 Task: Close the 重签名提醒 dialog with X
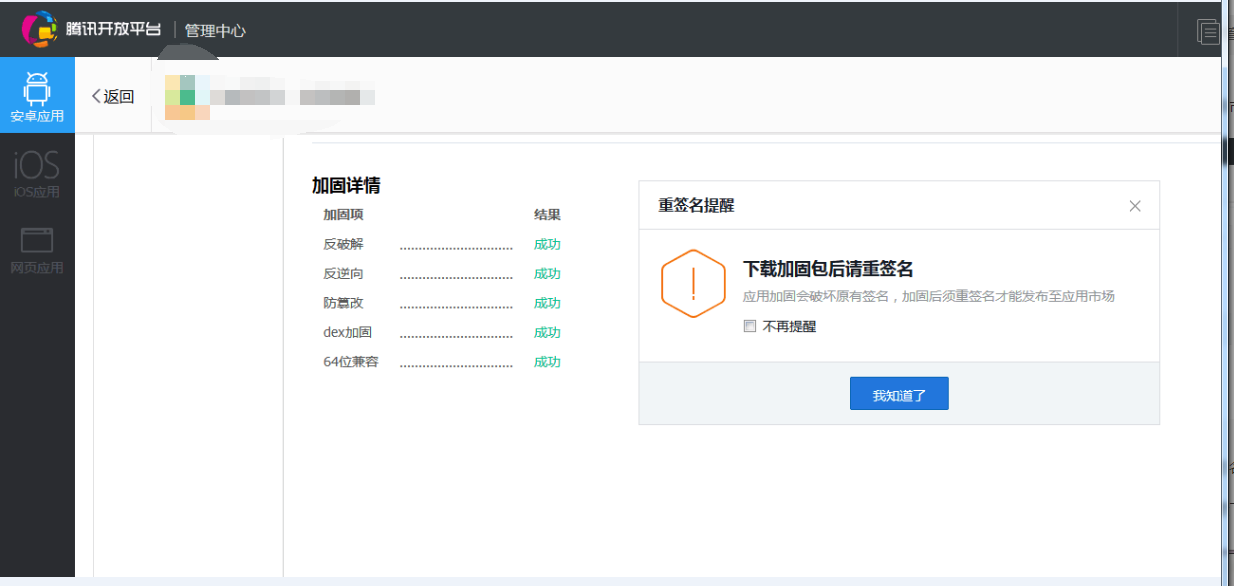pyautogui.click(x=1135, y=206)
